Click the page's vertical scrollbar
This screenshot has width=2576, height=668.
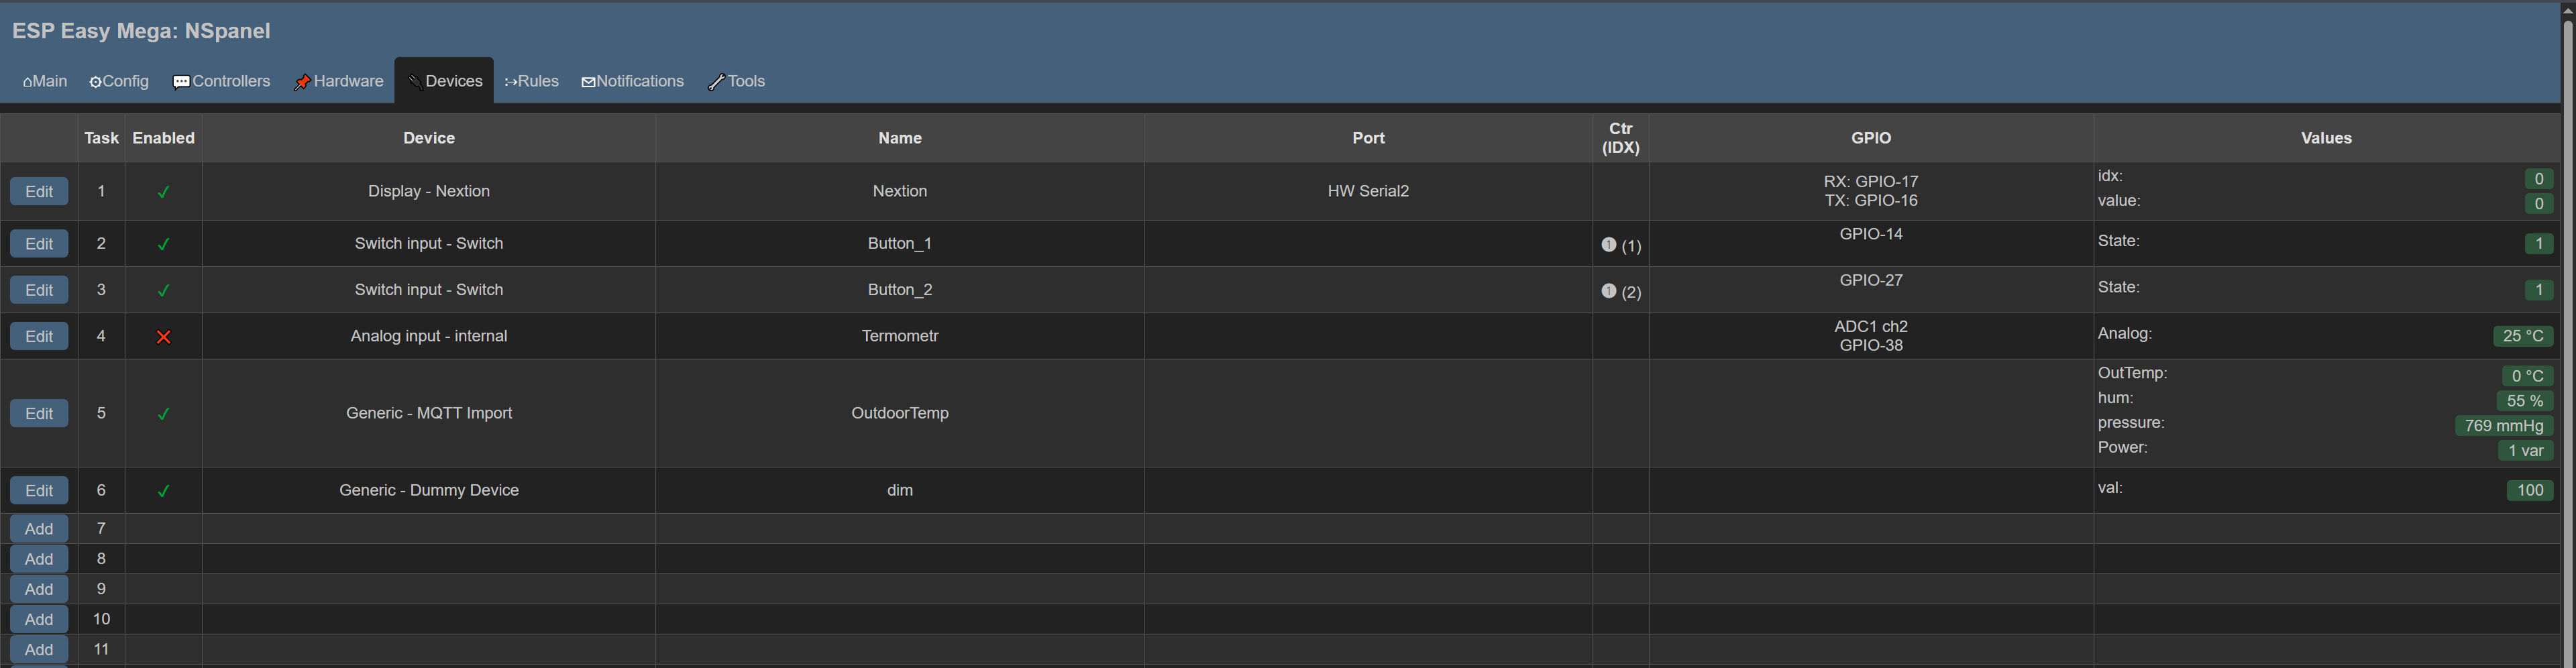[x=2567, y=334]
